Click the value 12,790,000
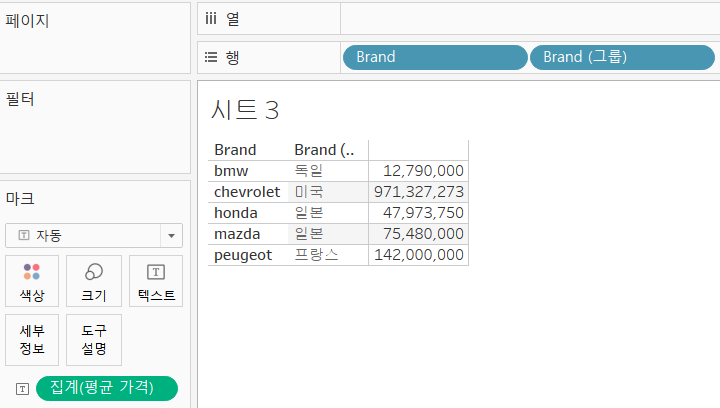This screenshot has width=720, height=408. [423, 171]
